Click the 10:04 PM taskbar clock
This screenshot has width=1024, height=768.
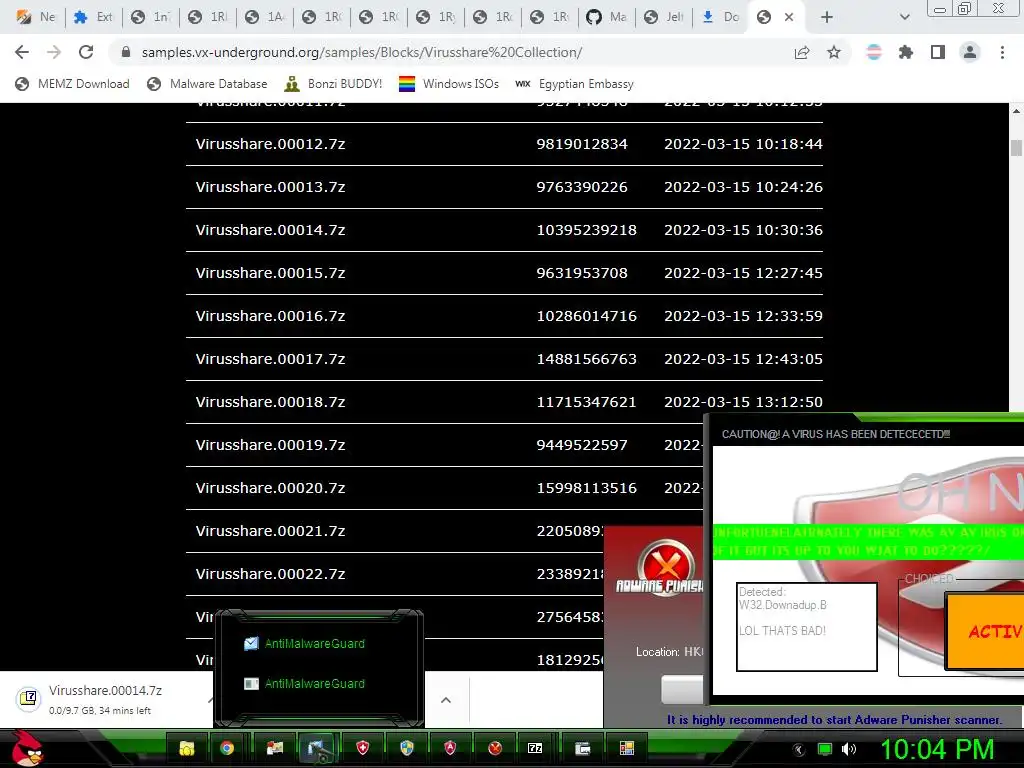click(x=938, y=749)
